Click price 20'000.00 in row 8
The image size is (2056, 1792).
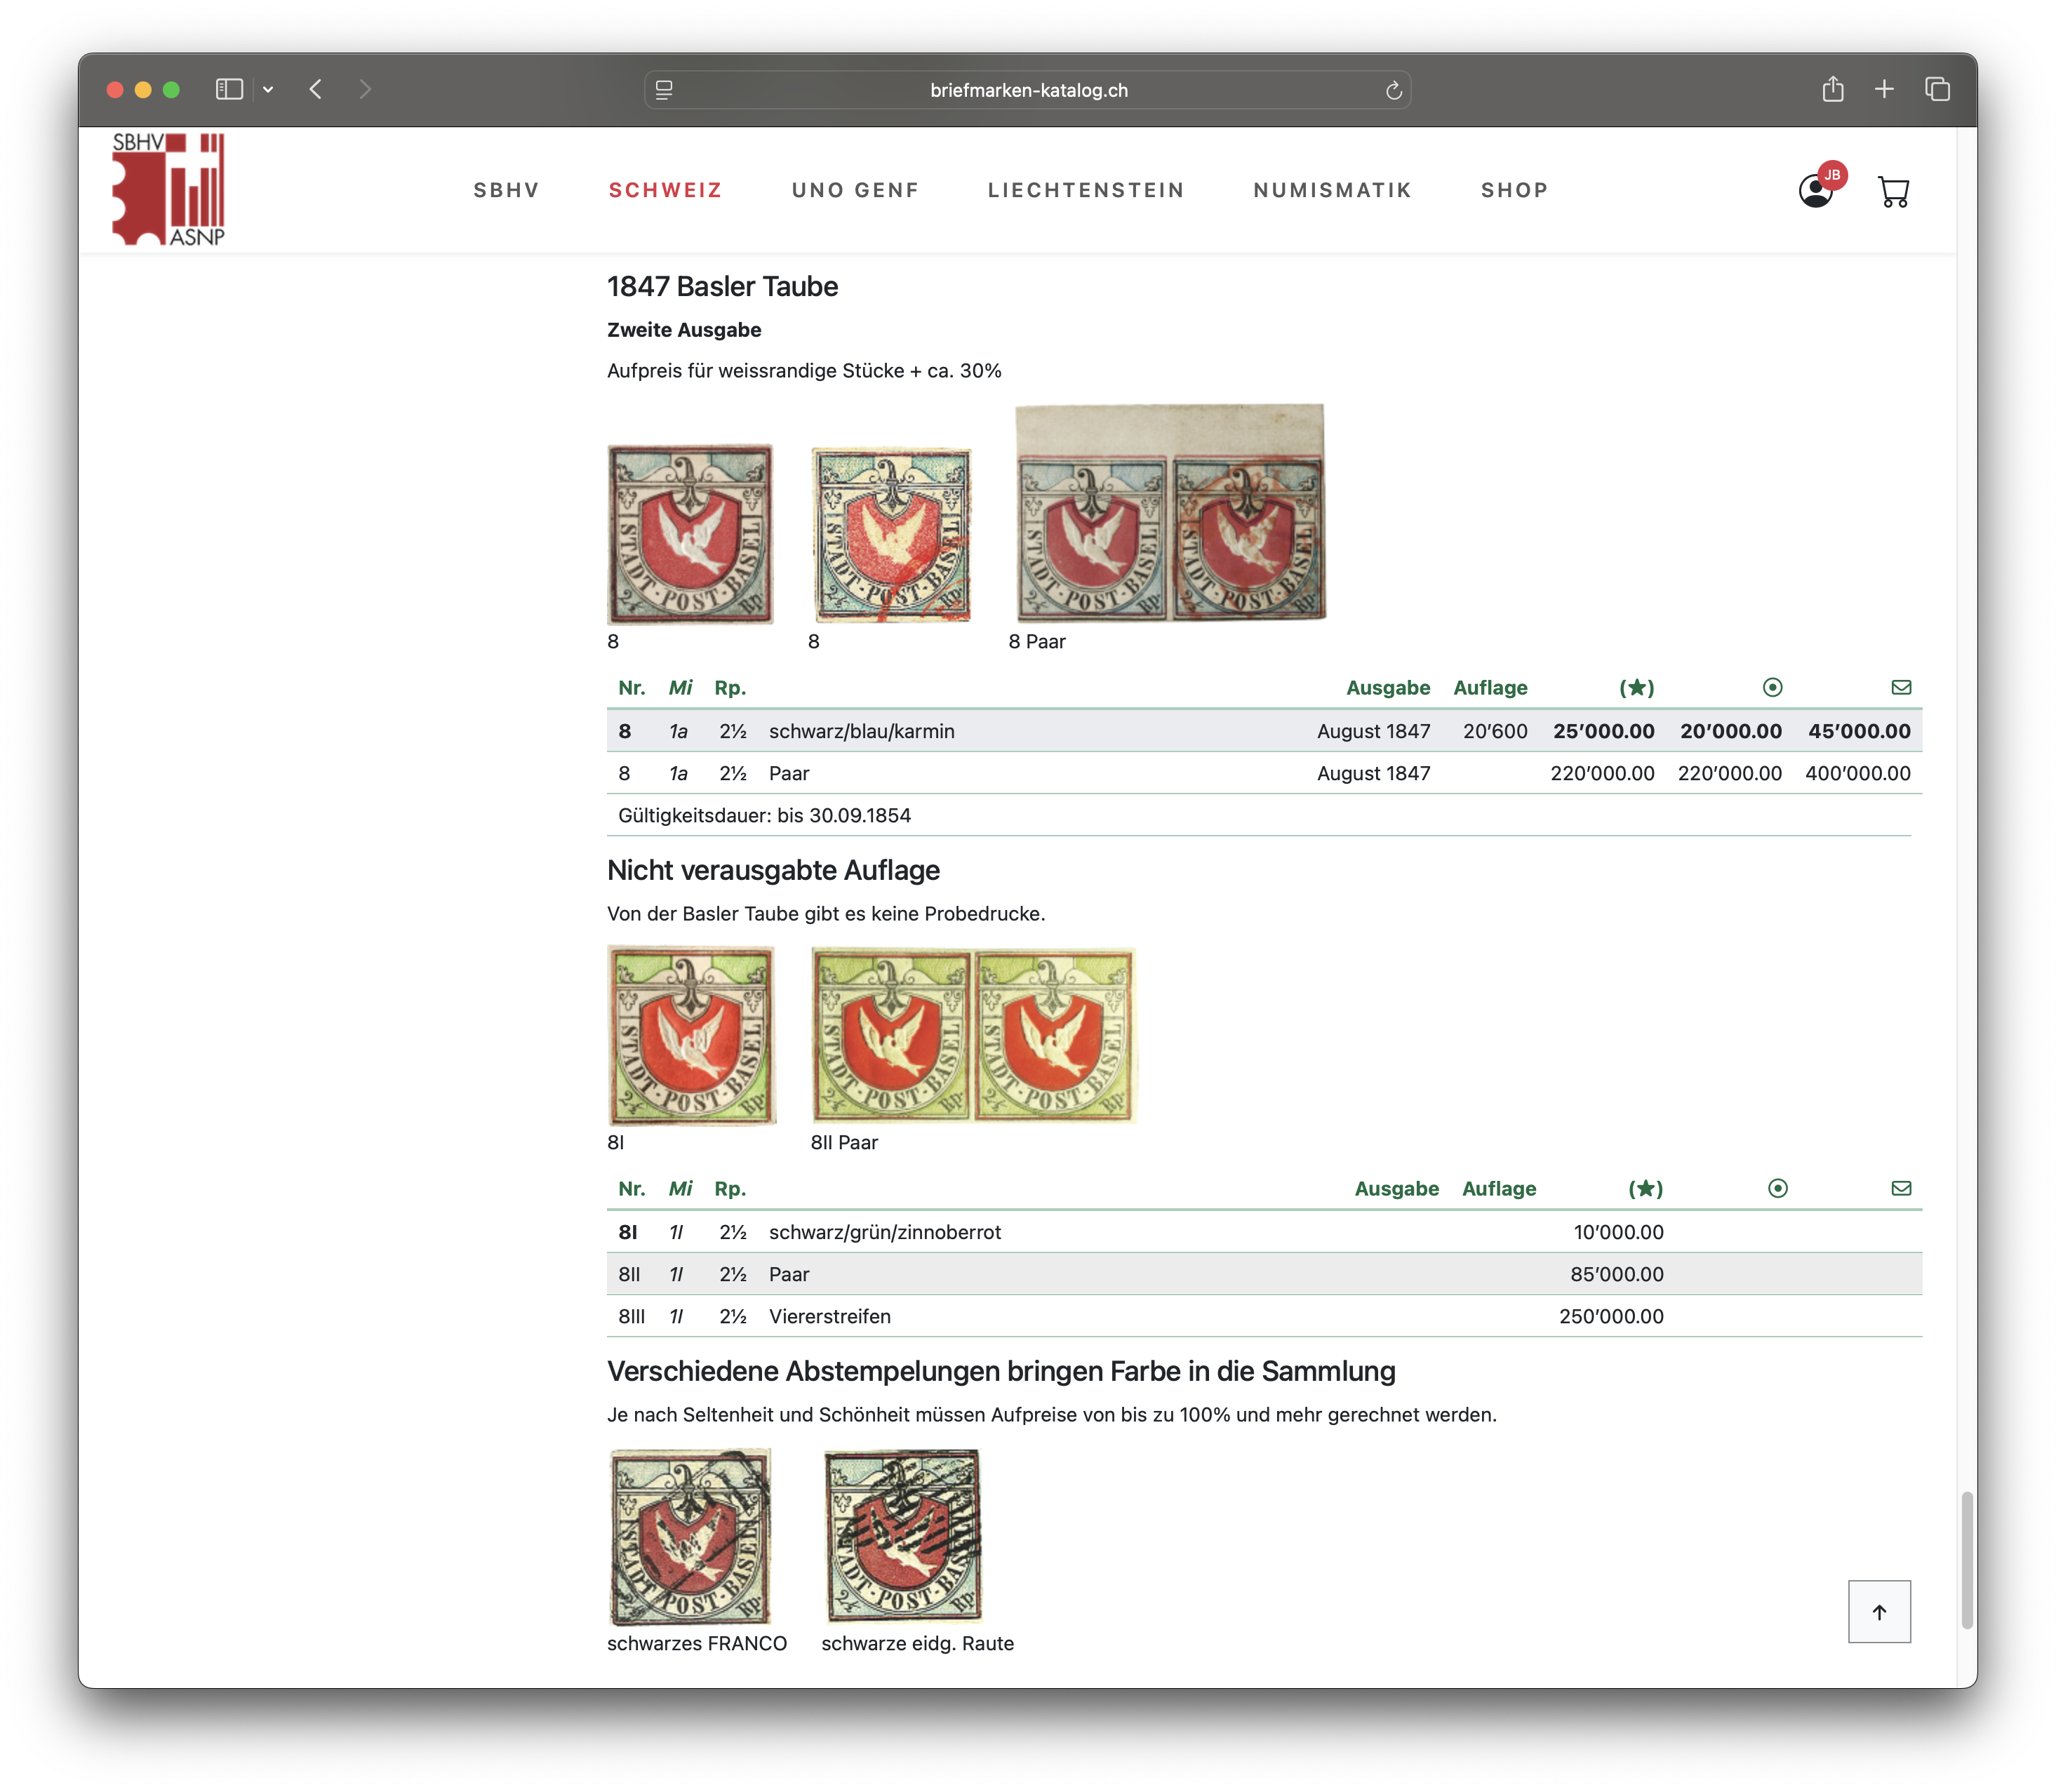point(1730,731)
